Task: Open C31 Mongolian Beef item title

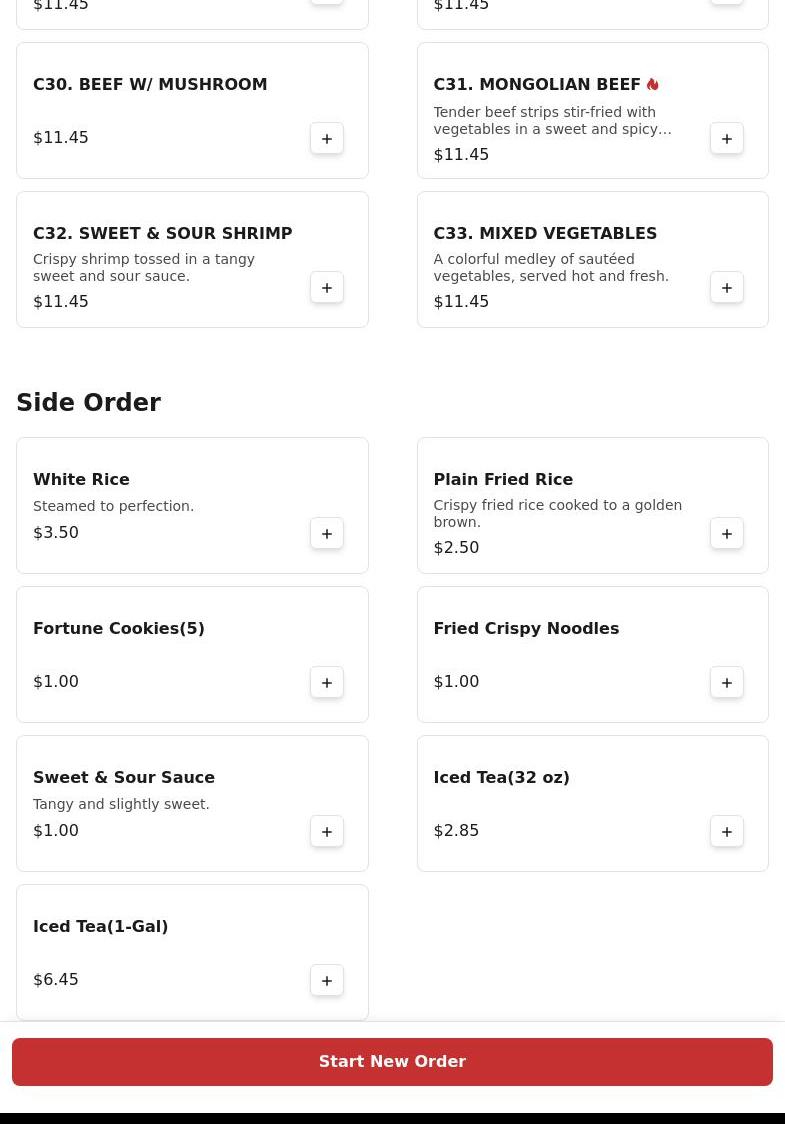Action: (537, 85)
